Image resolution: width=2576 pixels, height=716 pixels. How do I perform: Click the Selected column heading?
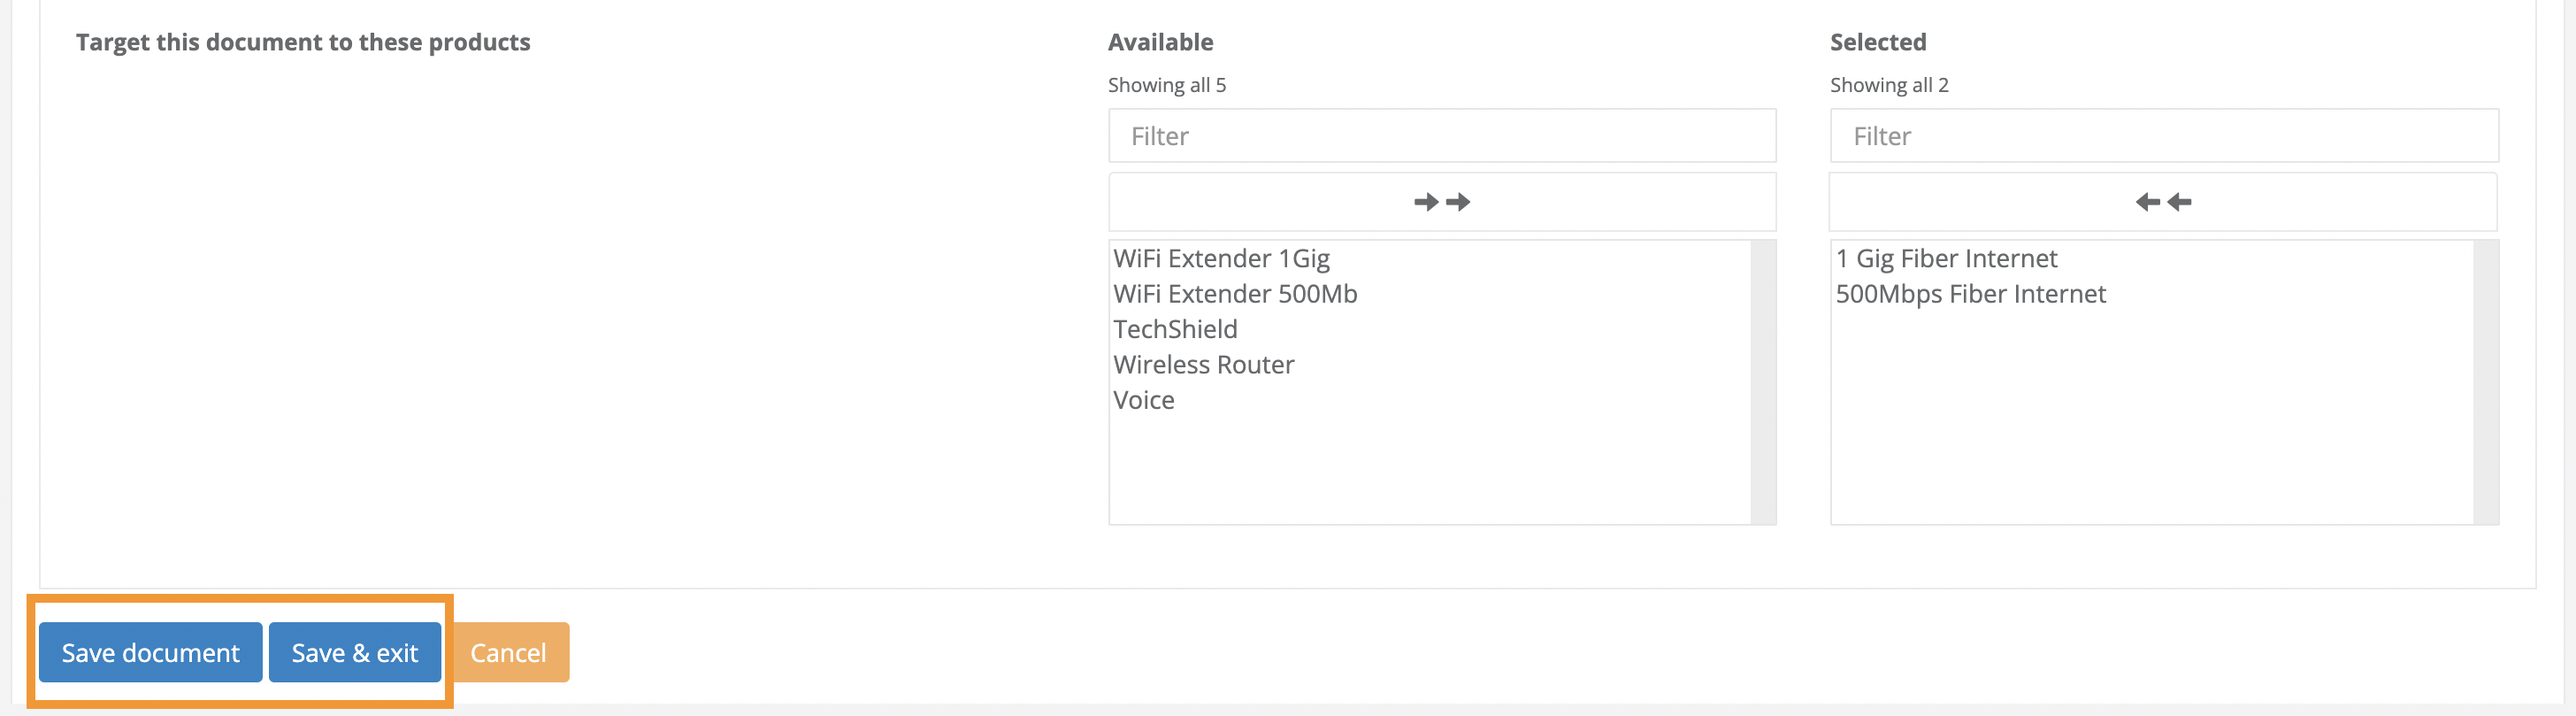[1878, 42]
